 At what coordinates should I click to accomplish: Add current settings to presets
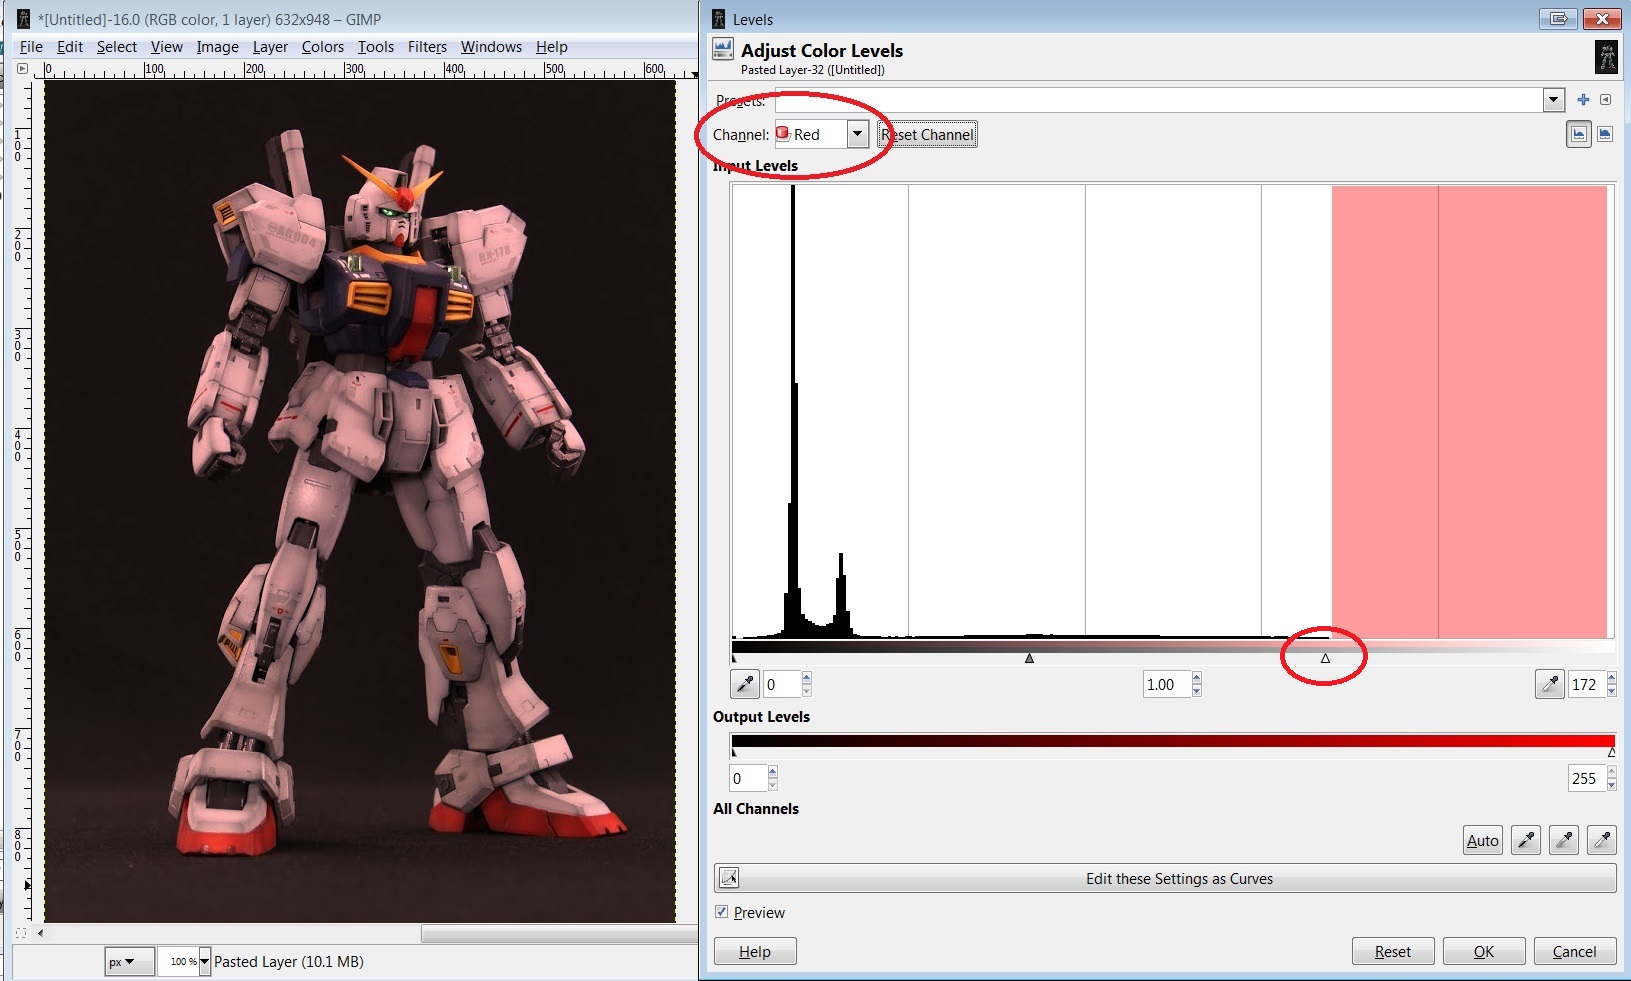1583,100
